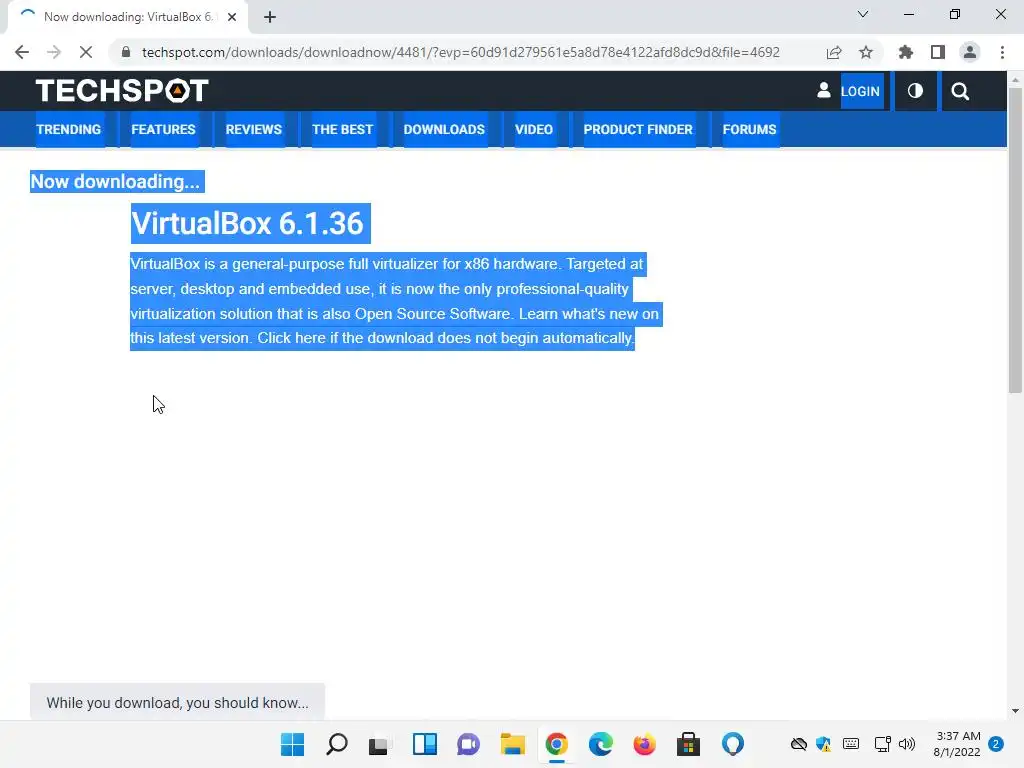Open the VIDEO menu item
1024x768 pixels.
(534, 129)
